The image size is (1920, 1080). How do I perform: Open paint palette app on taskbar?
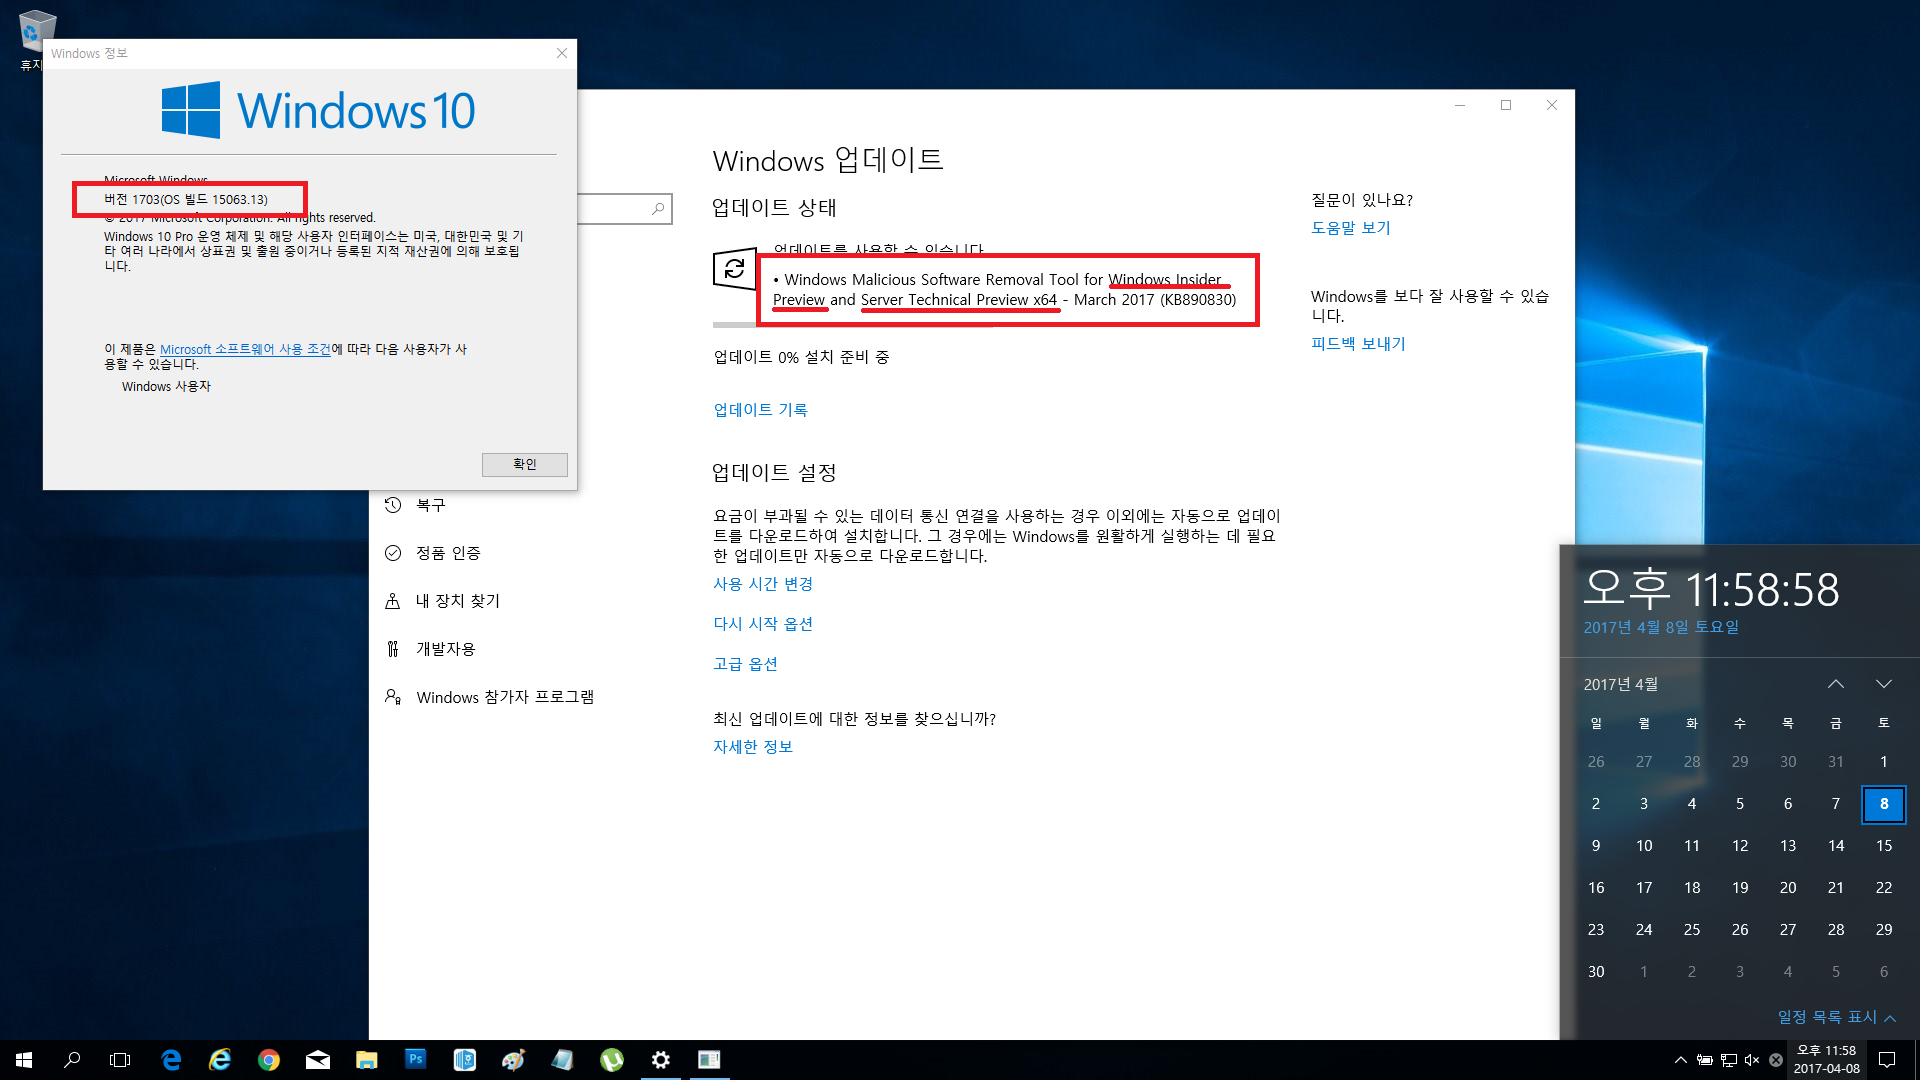(514, 1060)
